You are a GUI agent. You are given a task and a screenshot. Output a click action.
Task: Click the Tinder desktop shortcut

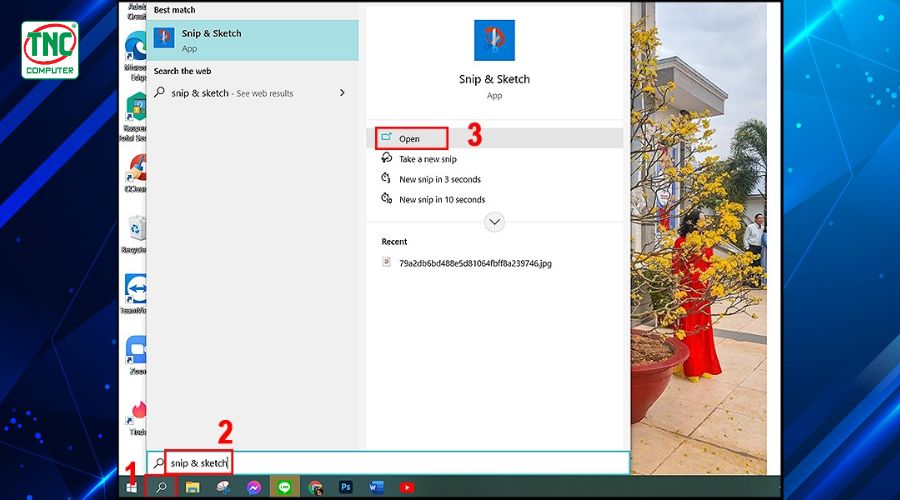tap(138, 416)
